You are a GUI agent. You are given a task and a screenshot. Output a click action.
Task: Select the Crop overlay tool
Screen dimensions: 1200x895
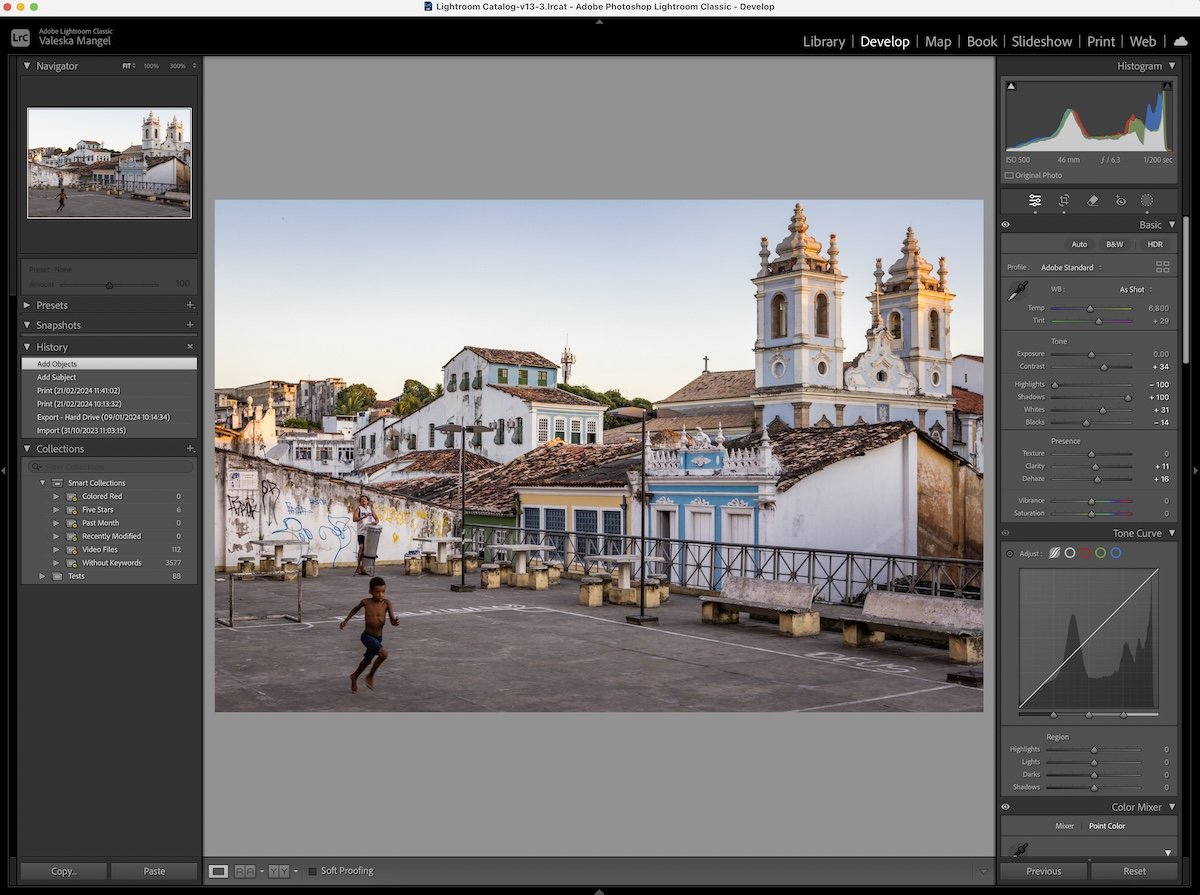click(x=1063, y=200)
